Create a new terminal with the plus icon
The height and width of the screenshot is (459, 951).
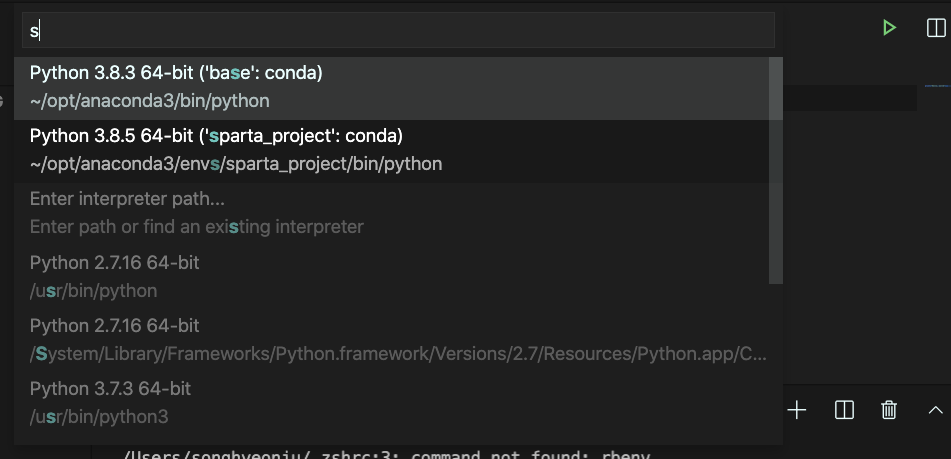[797, 410]
